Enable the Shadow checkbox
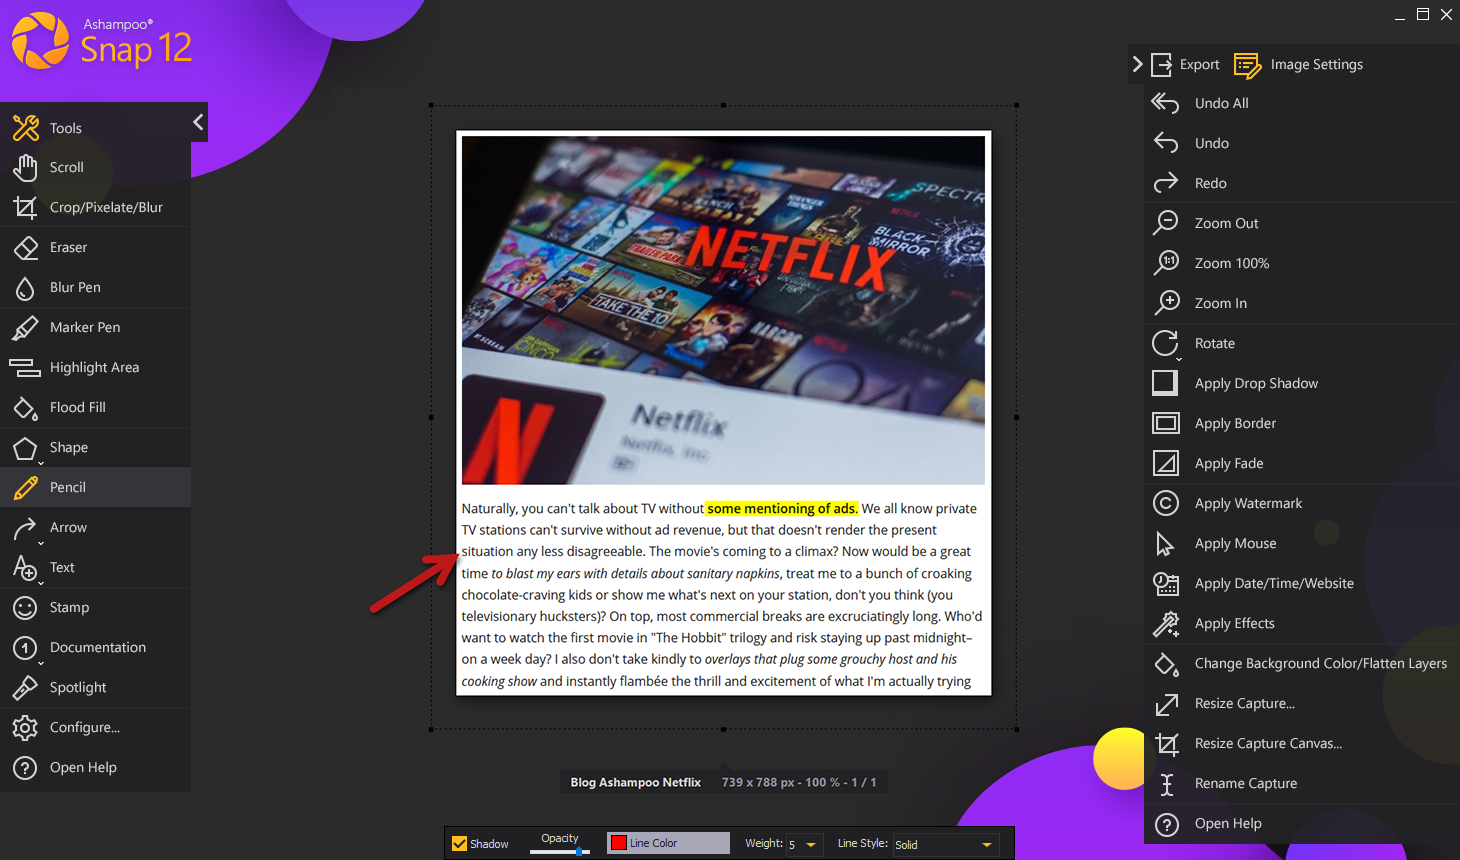 [460, 843]
